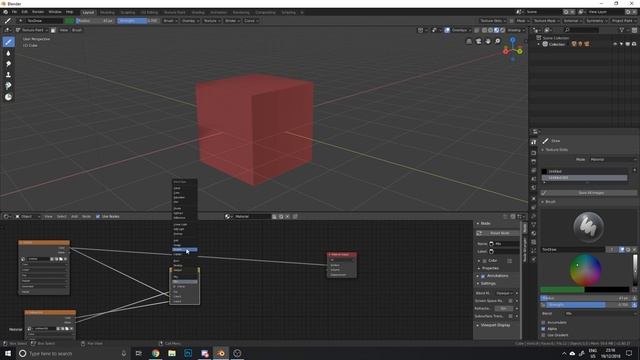Viewport: 640px width, 360px height.
Task: Toggle Collection visibility eye in outliner
Action: pyautogui.click(x=615, y=44)
